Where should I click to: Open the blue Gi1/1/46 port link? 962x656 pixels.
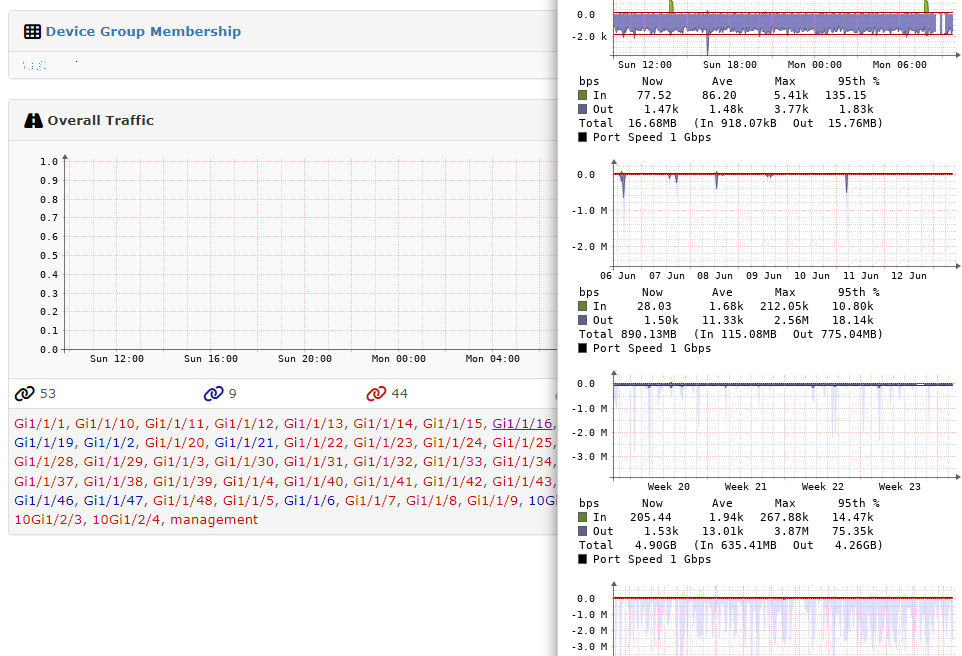point(44,501)
